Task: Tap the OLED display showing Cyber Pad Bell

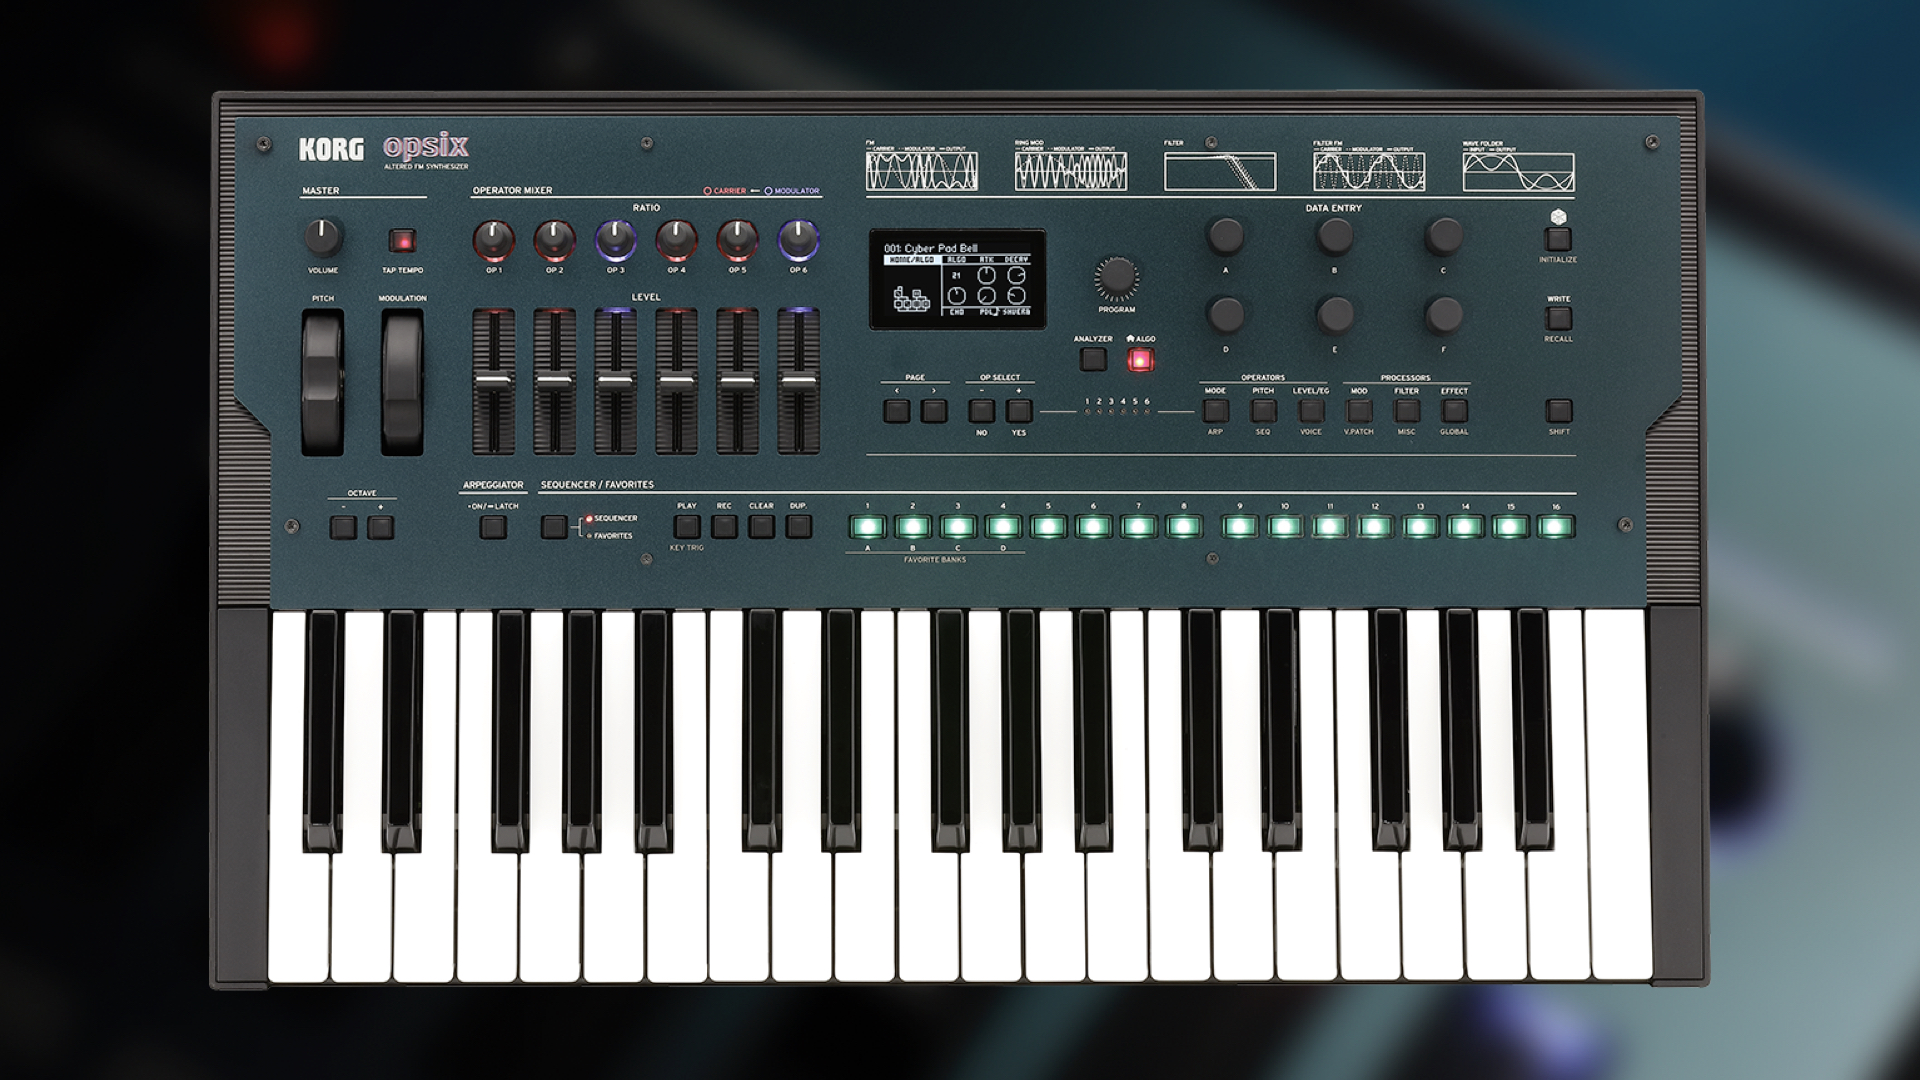Action: pos(957,279)
